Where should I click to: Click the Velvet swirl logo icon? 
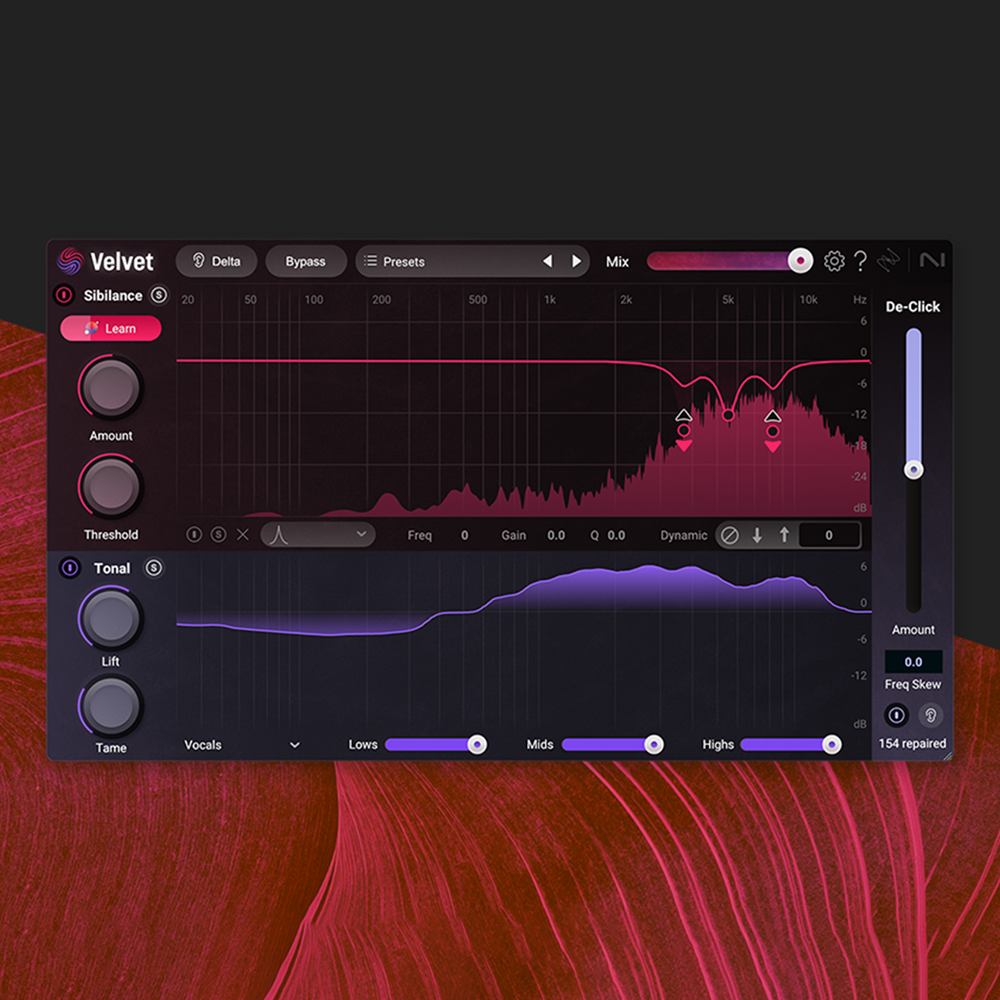point(70,261)
